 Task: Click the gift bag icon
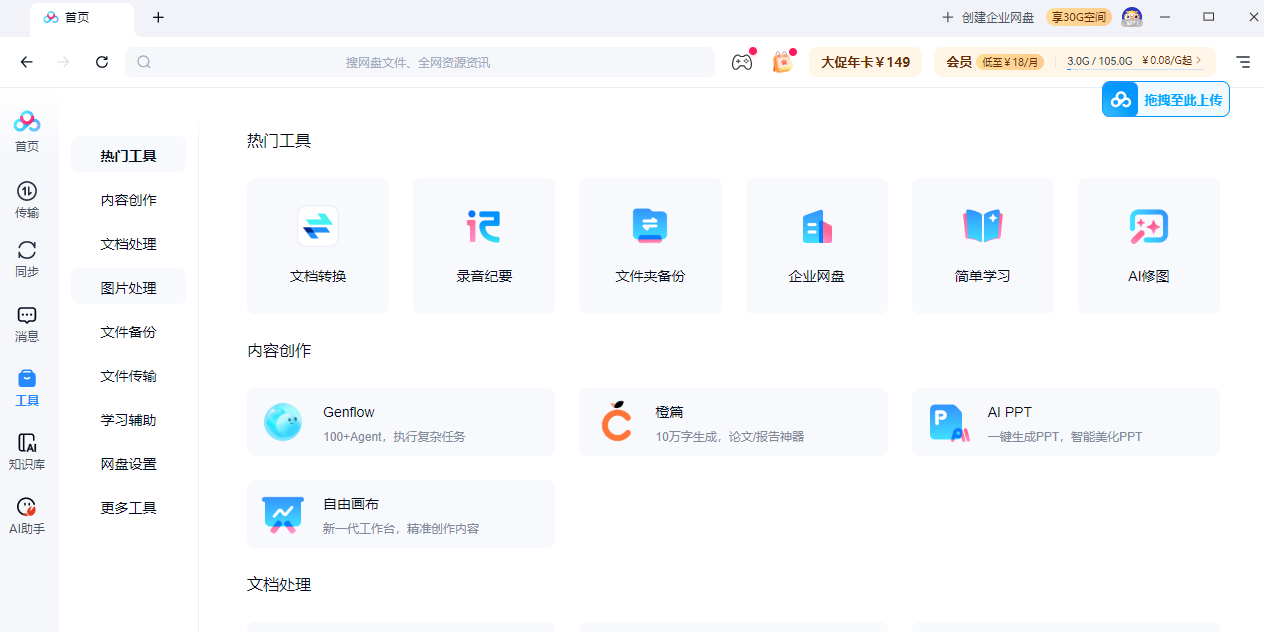[x=782, y=62]
